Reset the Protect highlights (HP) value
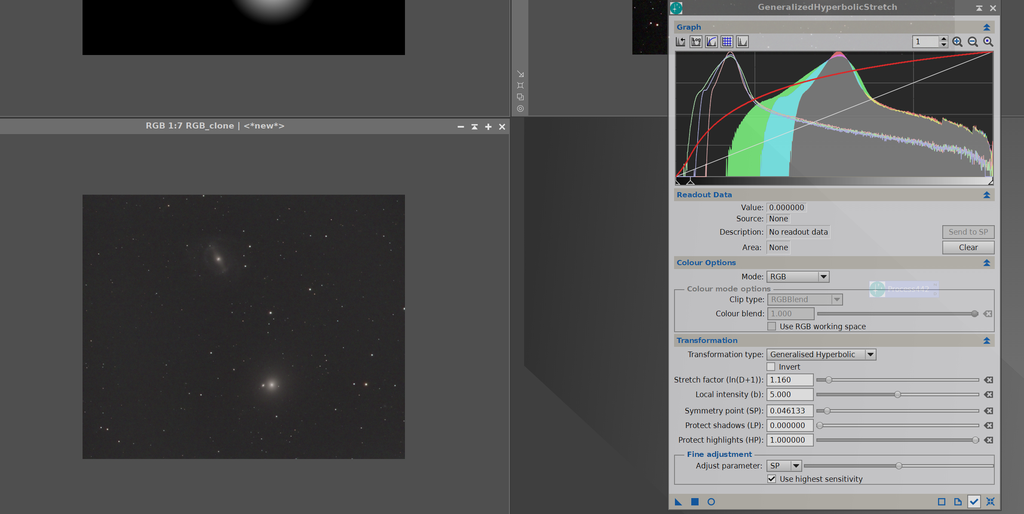1024x514 pixels. click(989, 440)
